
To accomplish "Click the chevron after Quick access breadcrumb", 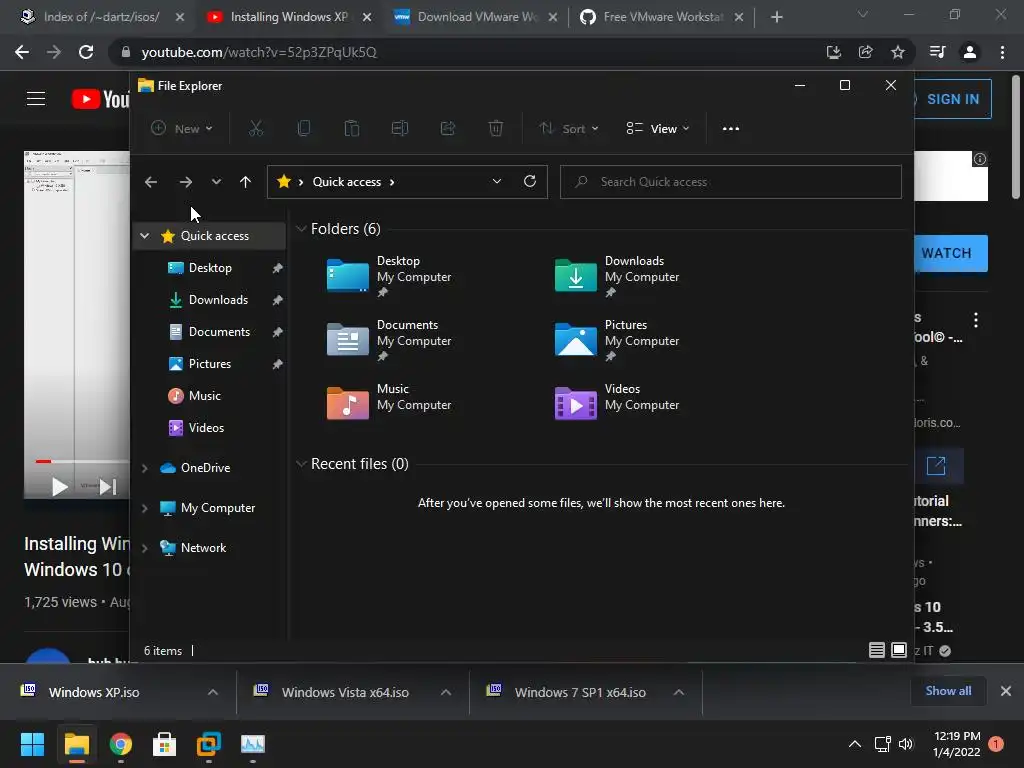I will click(392, 182).
